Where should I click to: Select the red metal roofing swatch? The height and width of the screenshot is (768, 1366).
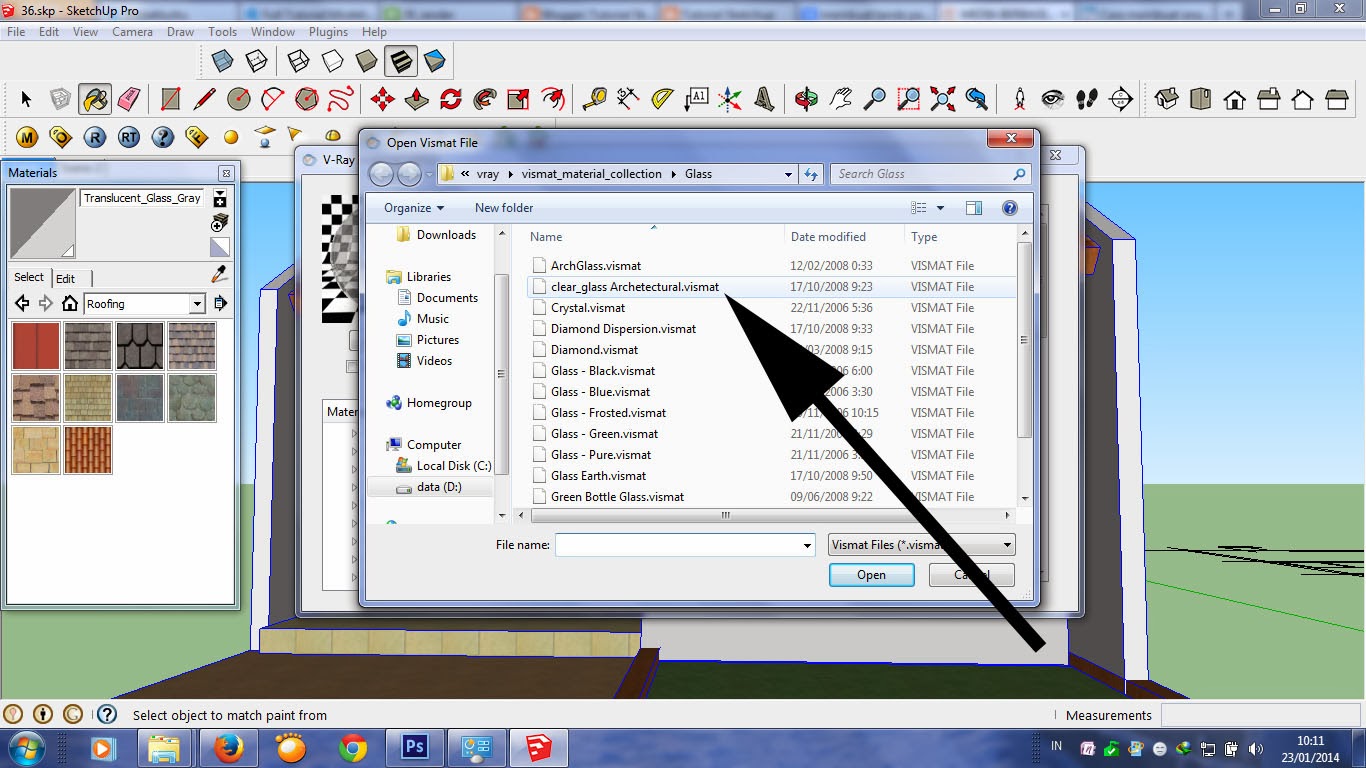click(x=36, y=346)
